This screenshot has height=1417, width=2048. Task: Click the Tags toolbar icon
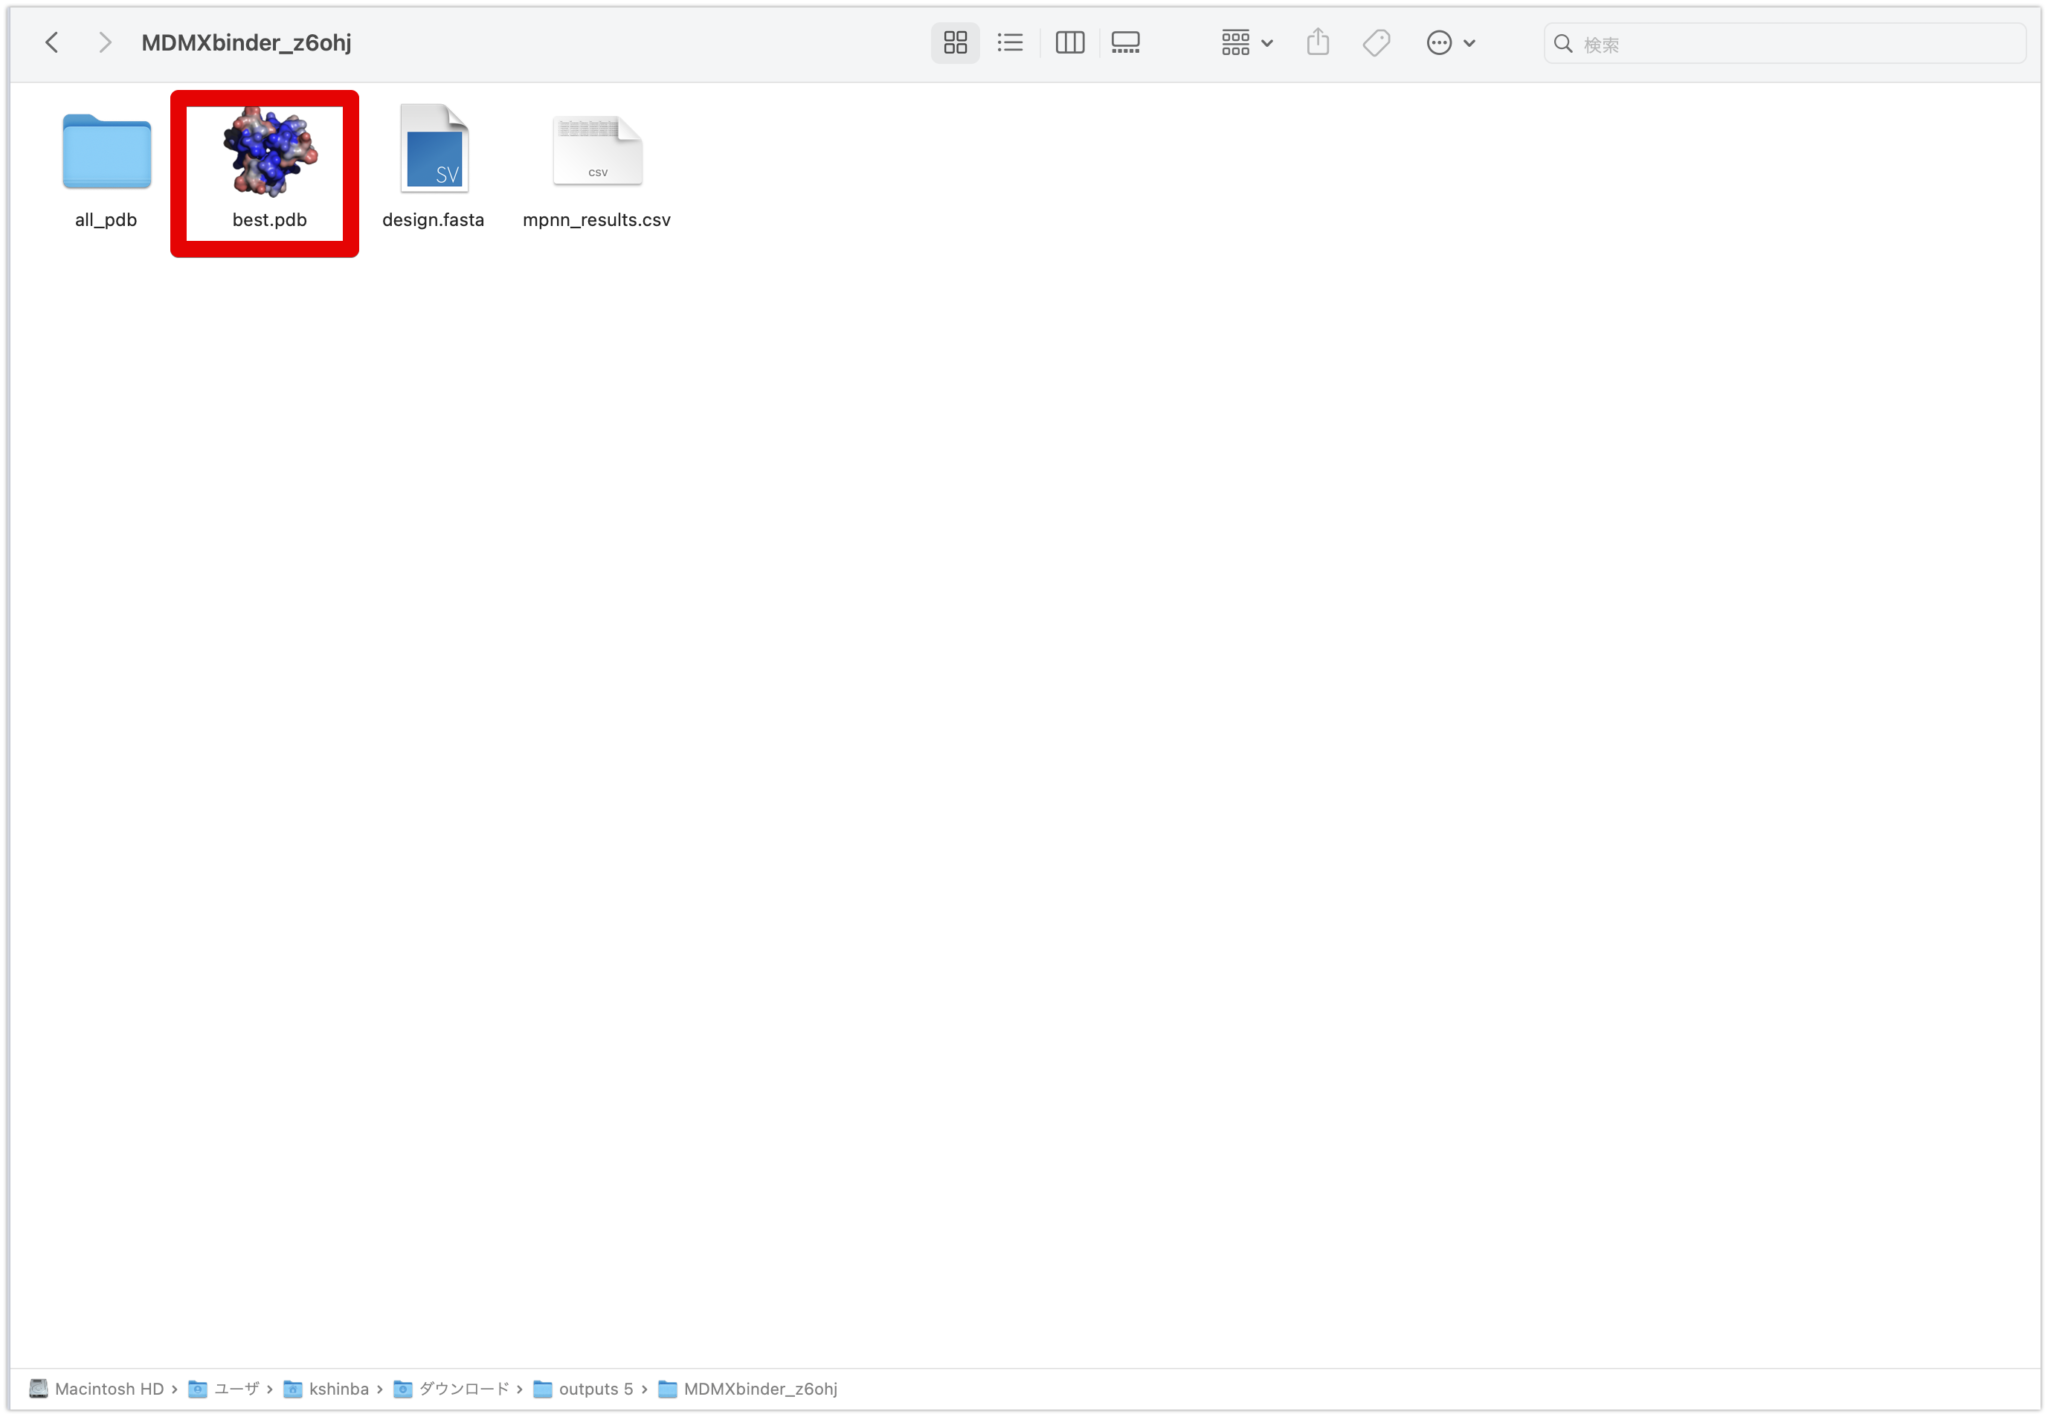(x=1376, y=43)
